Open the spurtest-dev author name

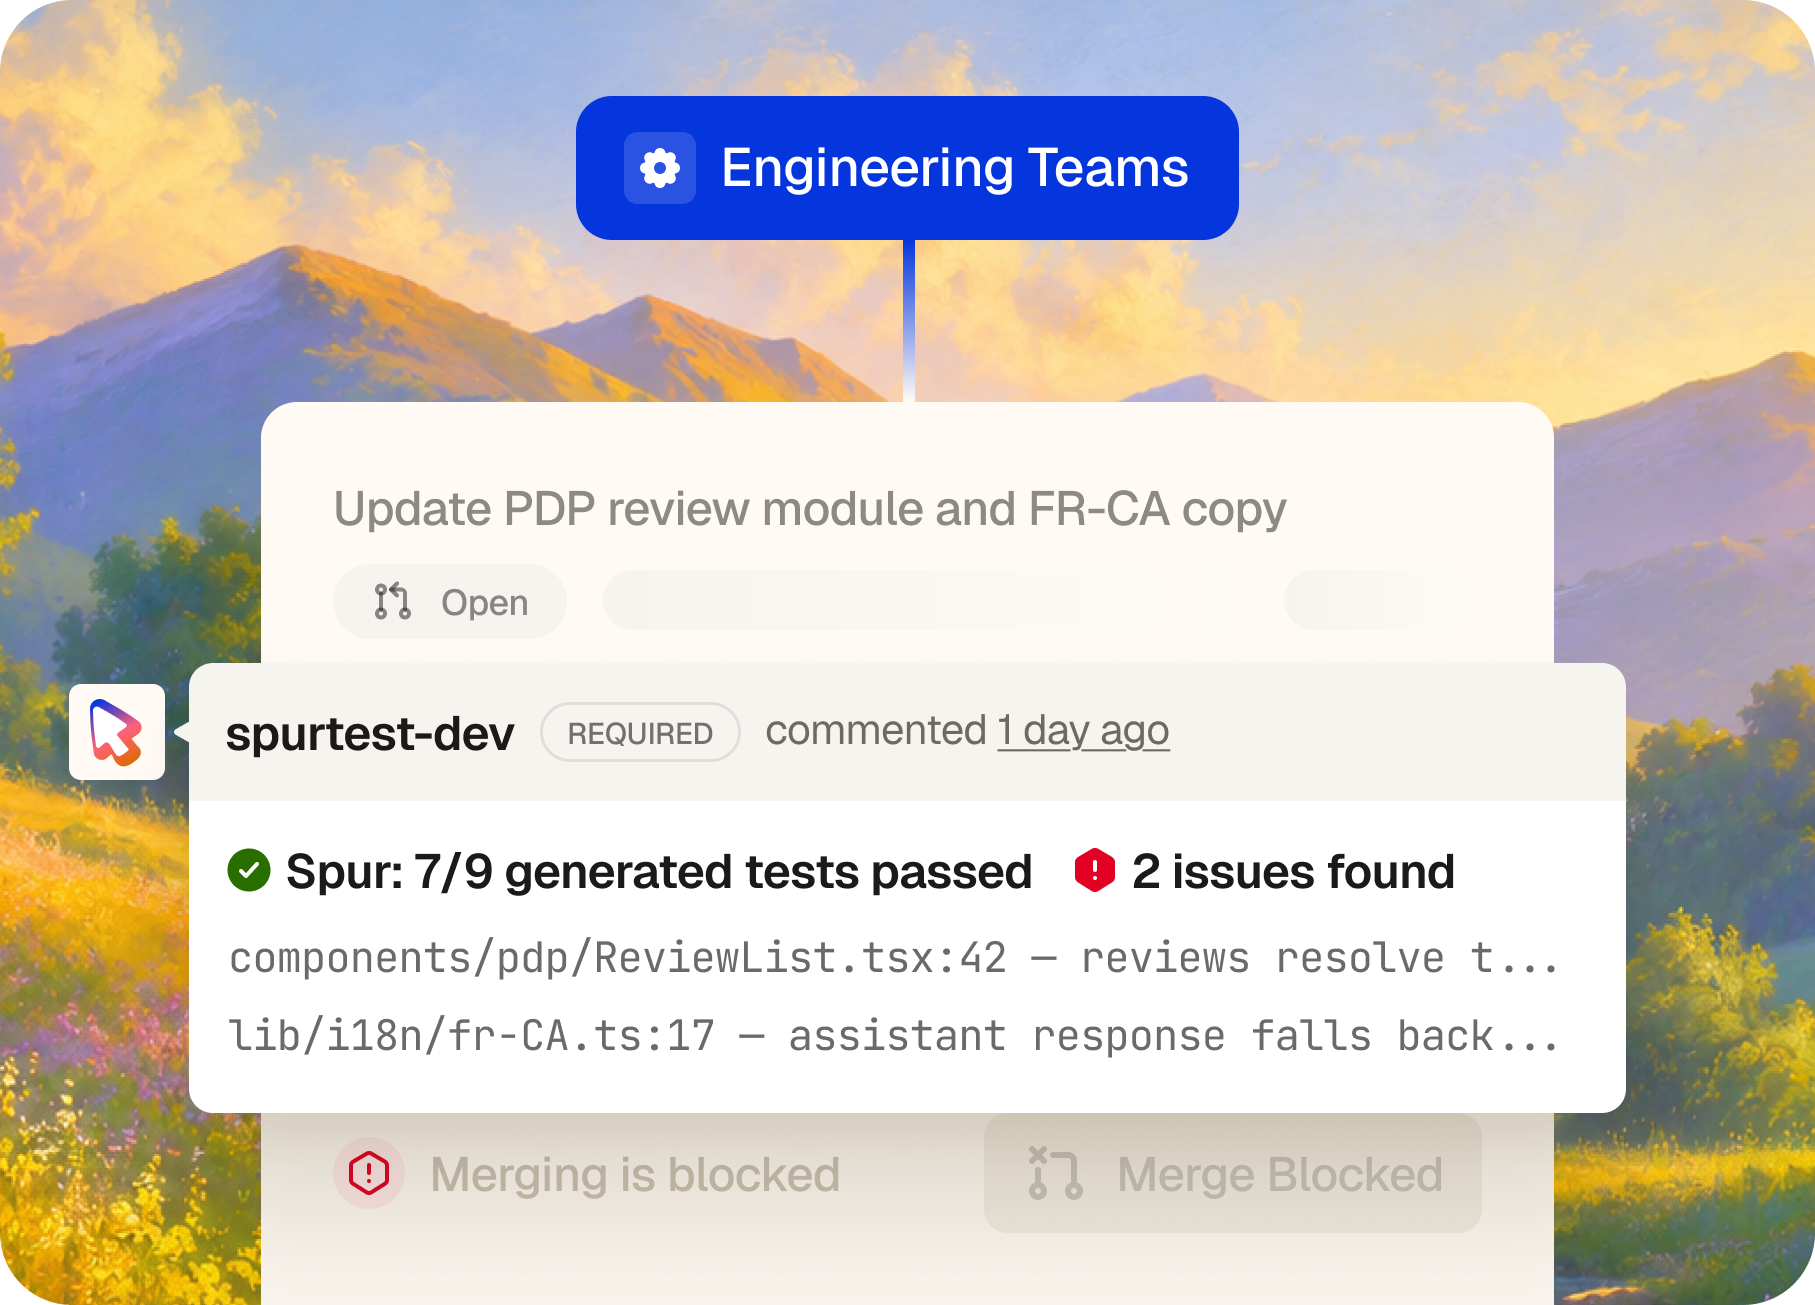click(x=370, y=733)
